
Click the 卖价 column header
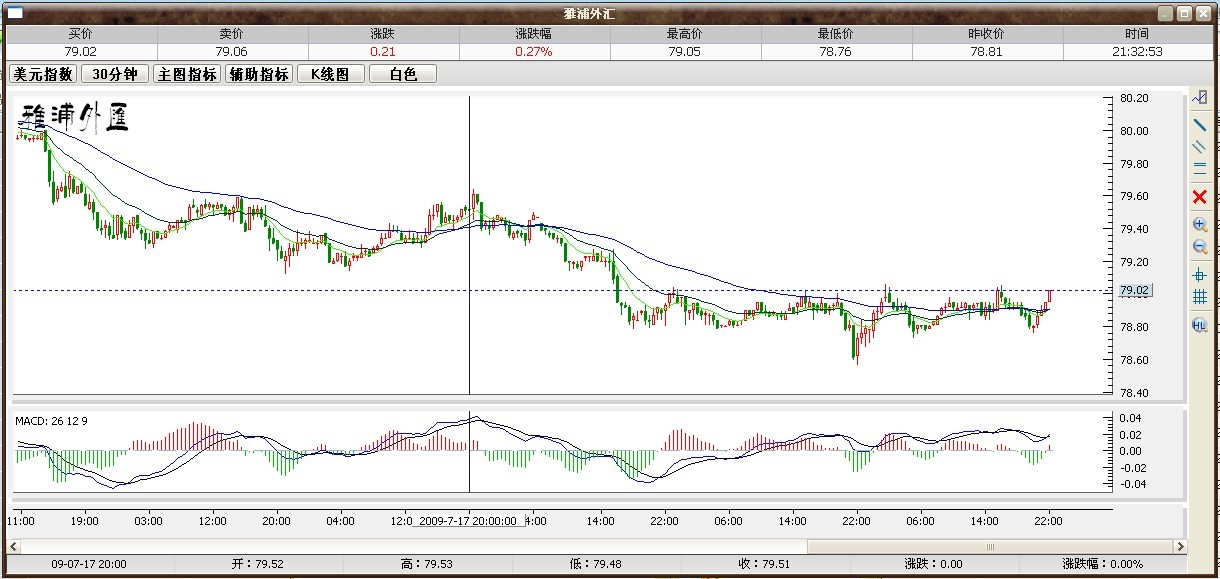tap(232, 34)
